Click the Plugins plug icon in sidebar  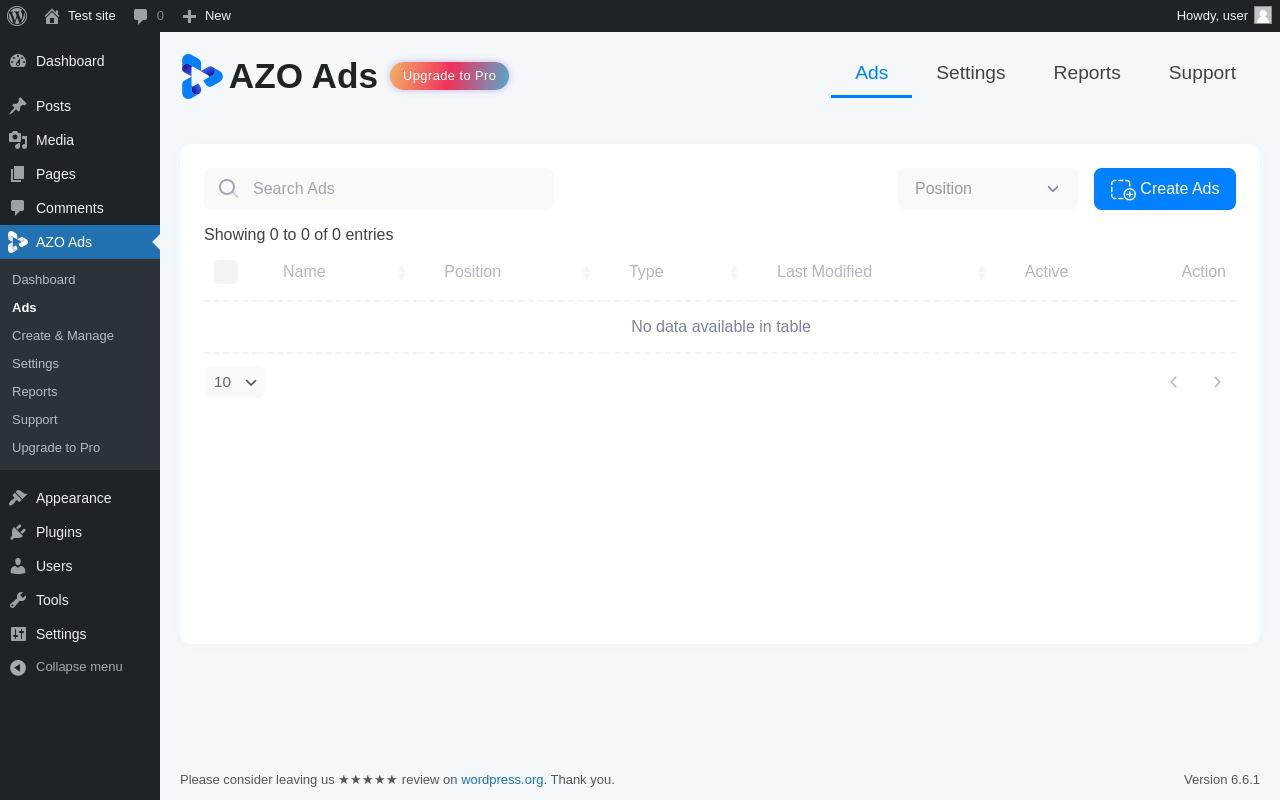point(18,532)
